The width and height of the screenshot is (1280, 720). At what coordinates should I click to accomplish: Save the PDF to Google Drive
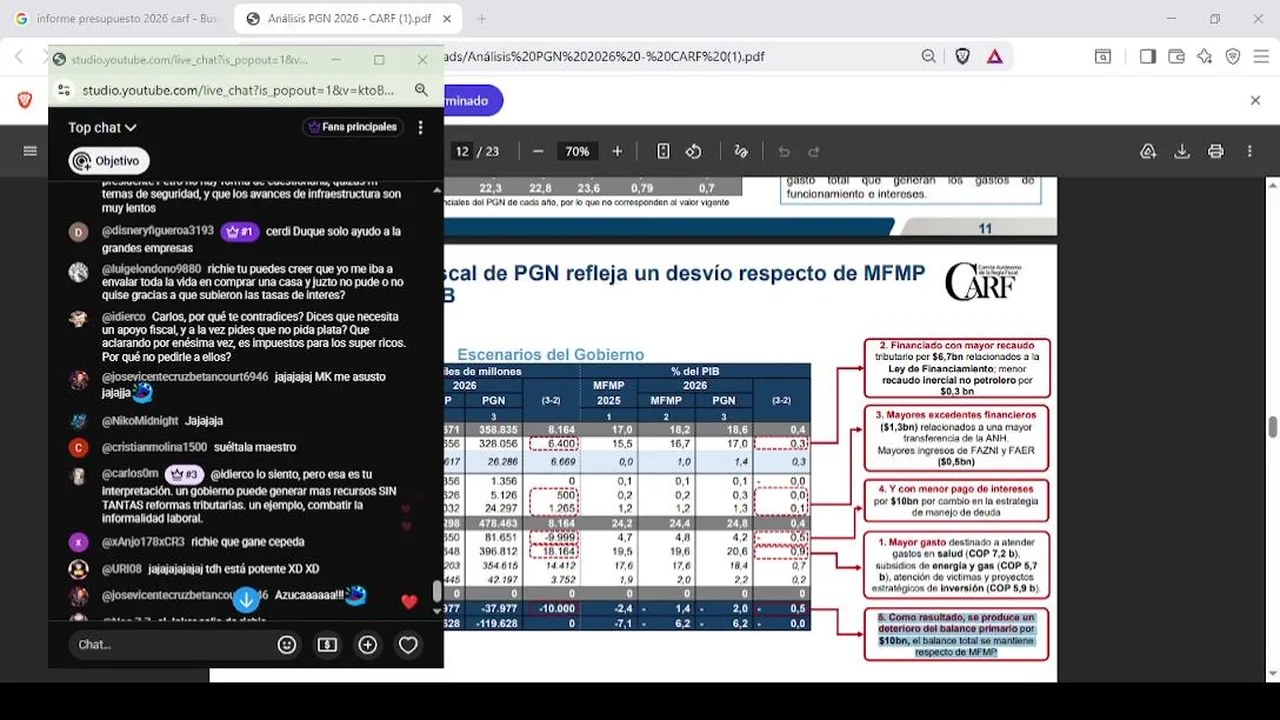[1148, 151]
